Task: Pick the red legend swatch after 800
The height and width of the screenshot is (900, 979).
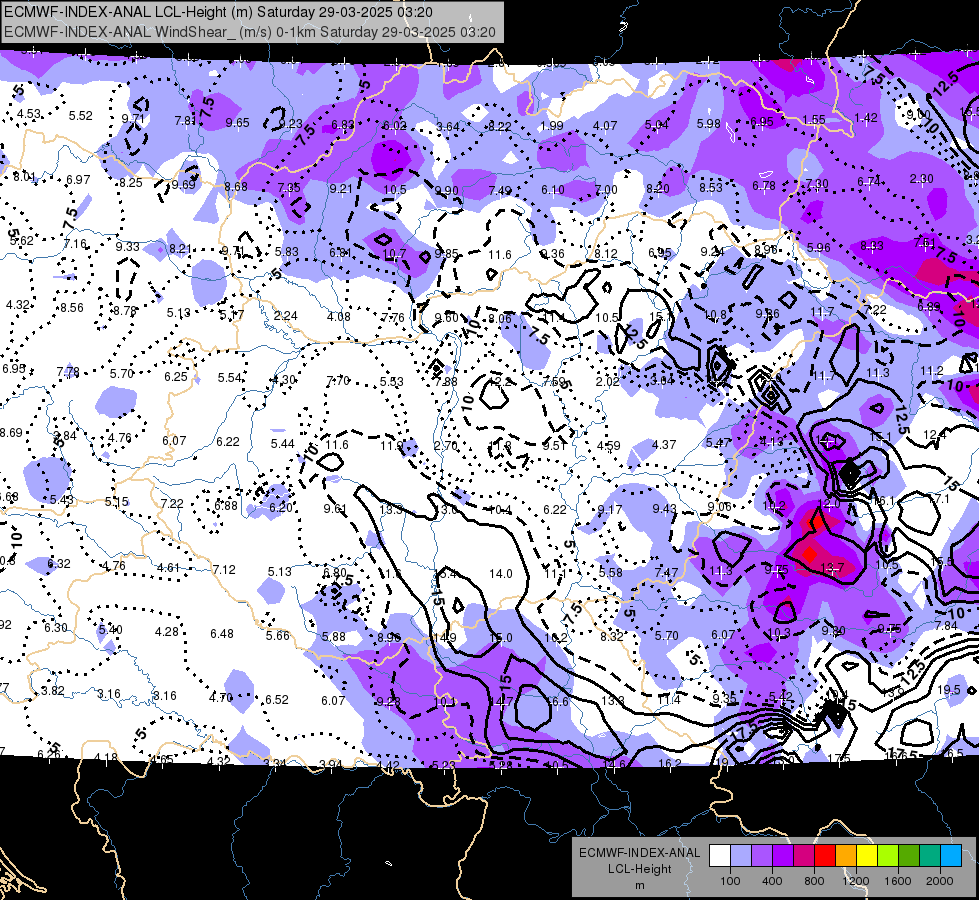Action: click(x=825, y=856)
